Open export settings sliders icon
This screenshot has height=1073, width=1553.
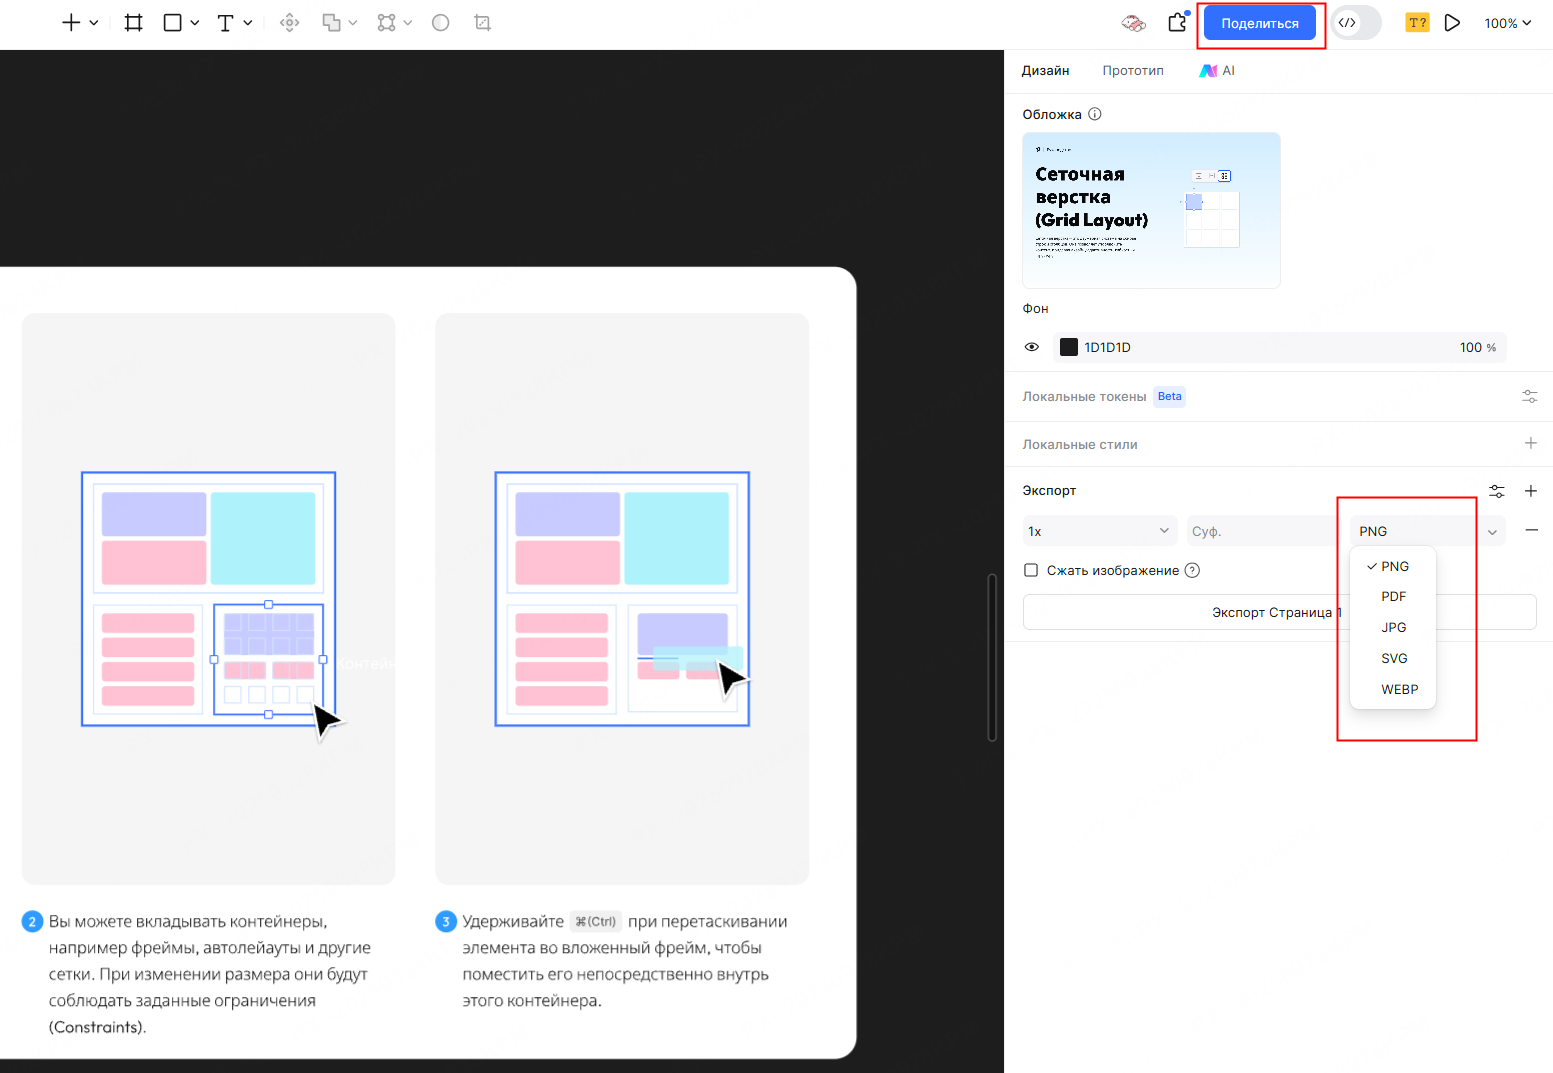tap(1496, 491)
